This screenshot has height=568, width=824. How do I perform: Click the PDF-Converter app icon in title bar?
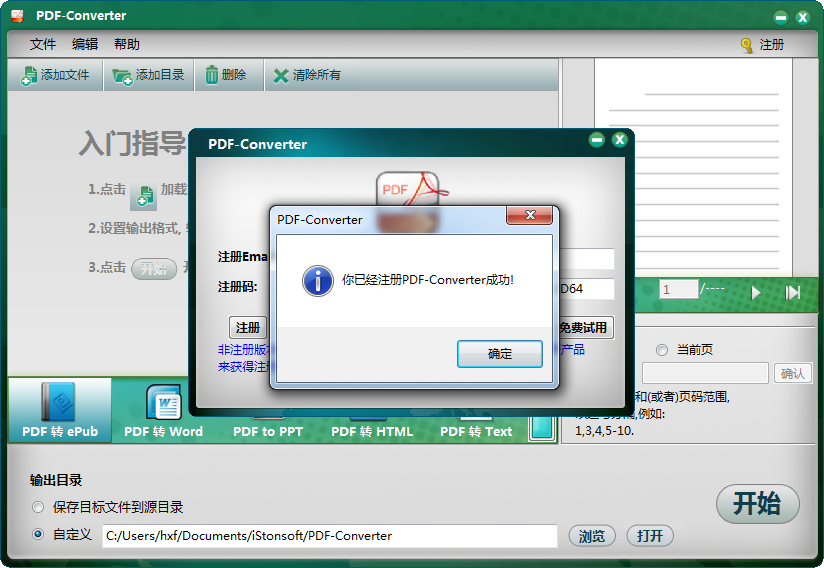coord(17,16)
